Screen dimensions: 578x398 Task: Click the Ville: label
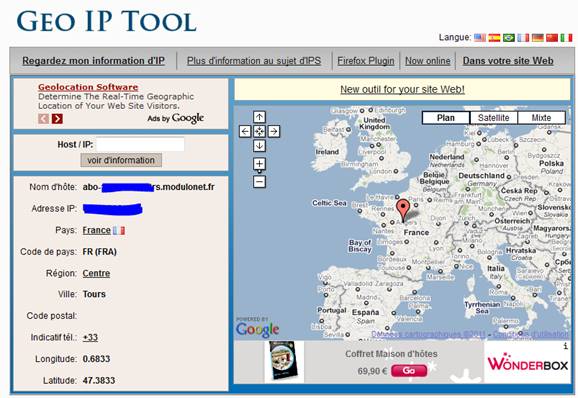(x=67, y=294)
